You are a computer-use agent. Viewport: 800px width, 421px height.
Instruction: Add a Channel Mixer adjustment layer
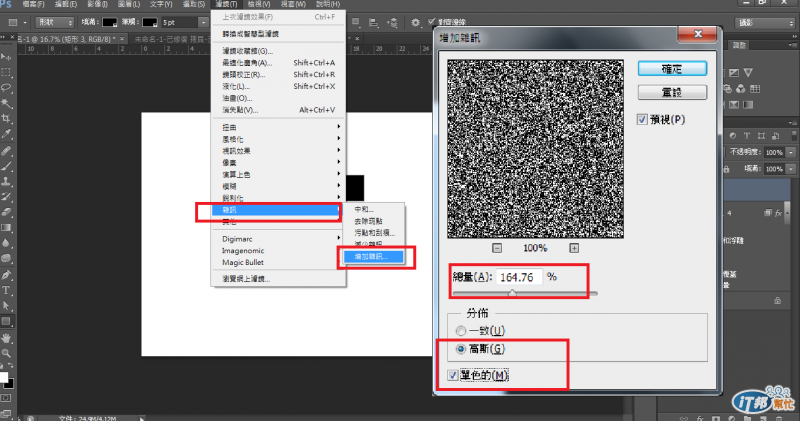[x=741, y=89]
